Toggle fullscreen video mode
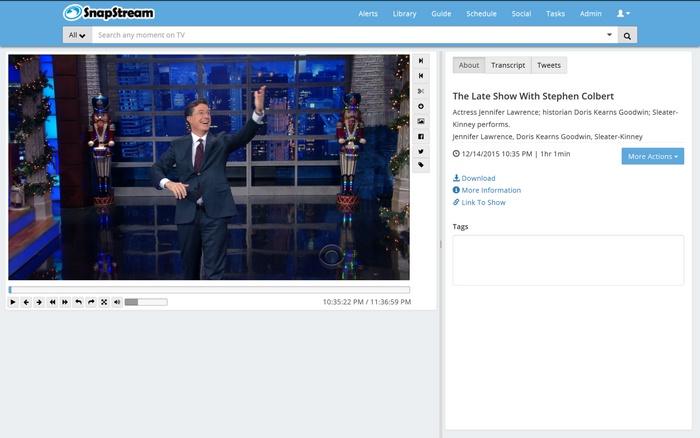700x438 pixels. 104,302
